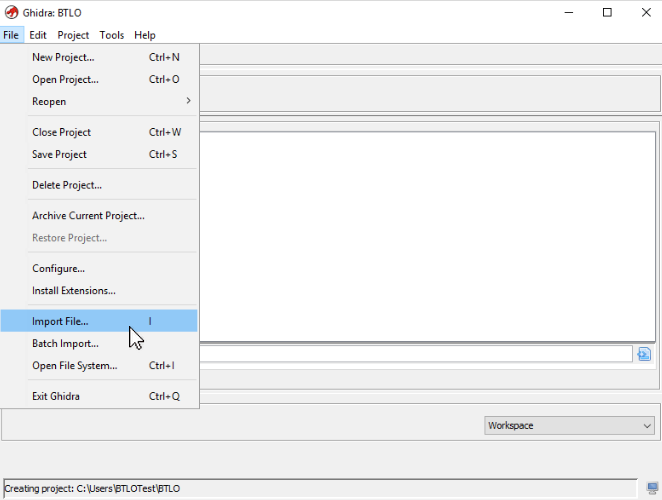
Task: Choose Batch Import... entry
Action: click(99, 343)
